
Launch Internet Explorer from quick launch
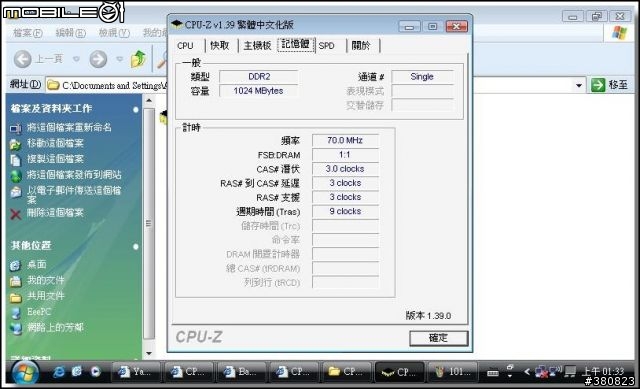pyautogui.click(x=59, y=371)
